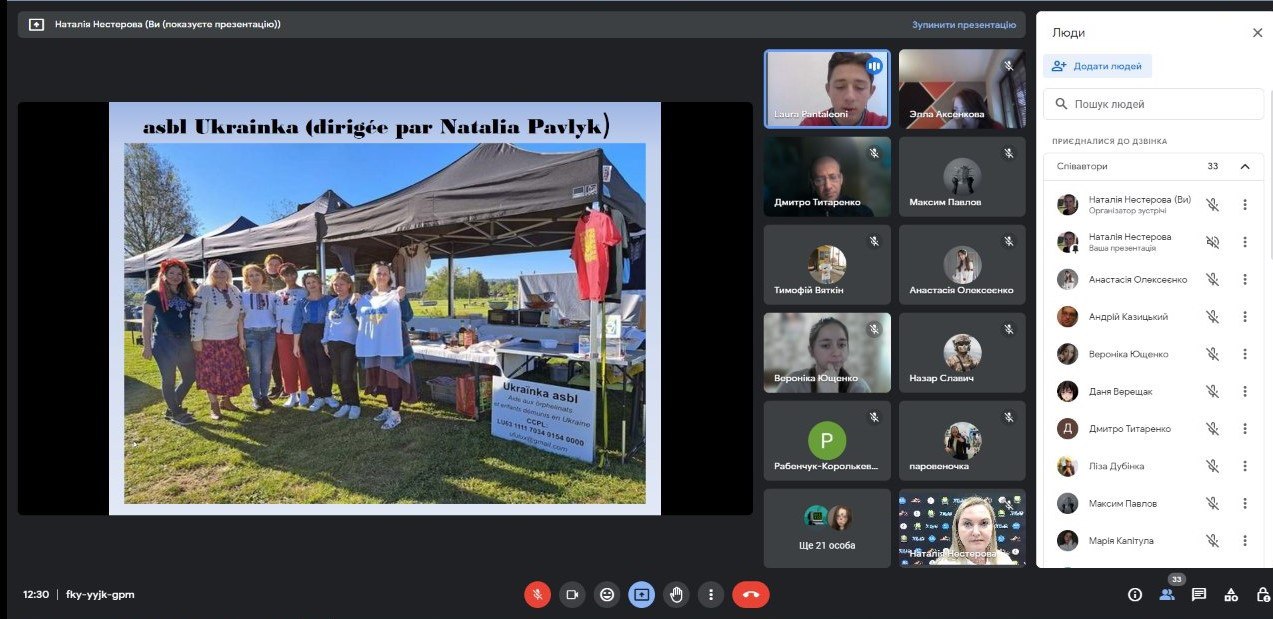
Task: Select Максим Павлов participant tile
Action: click(962, 177)
